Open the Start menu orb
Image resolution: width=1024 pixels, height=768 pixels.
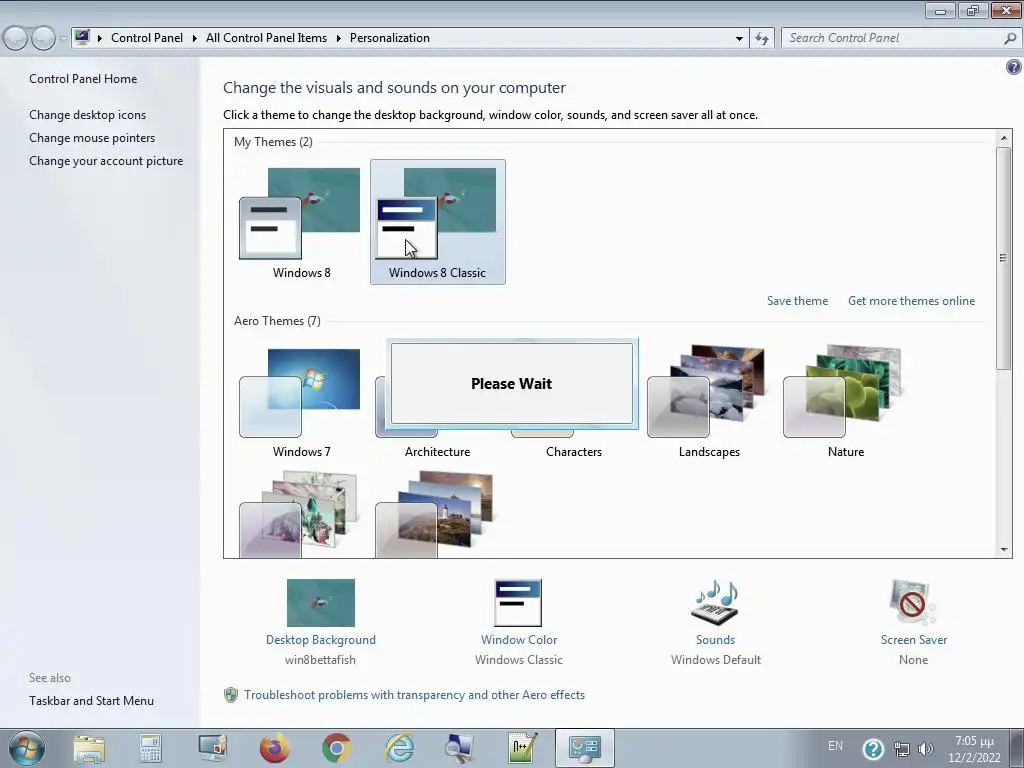point(27,748)
